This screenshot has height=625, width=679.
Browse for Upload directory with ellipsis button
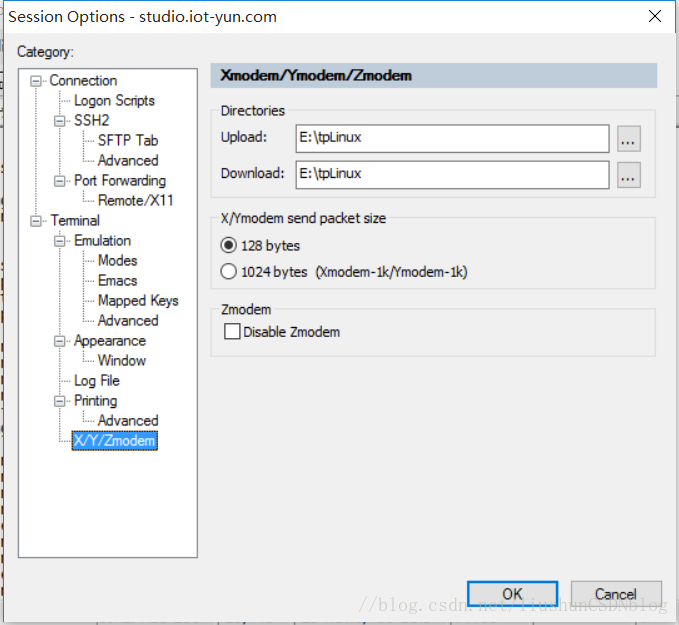(628, 139)
